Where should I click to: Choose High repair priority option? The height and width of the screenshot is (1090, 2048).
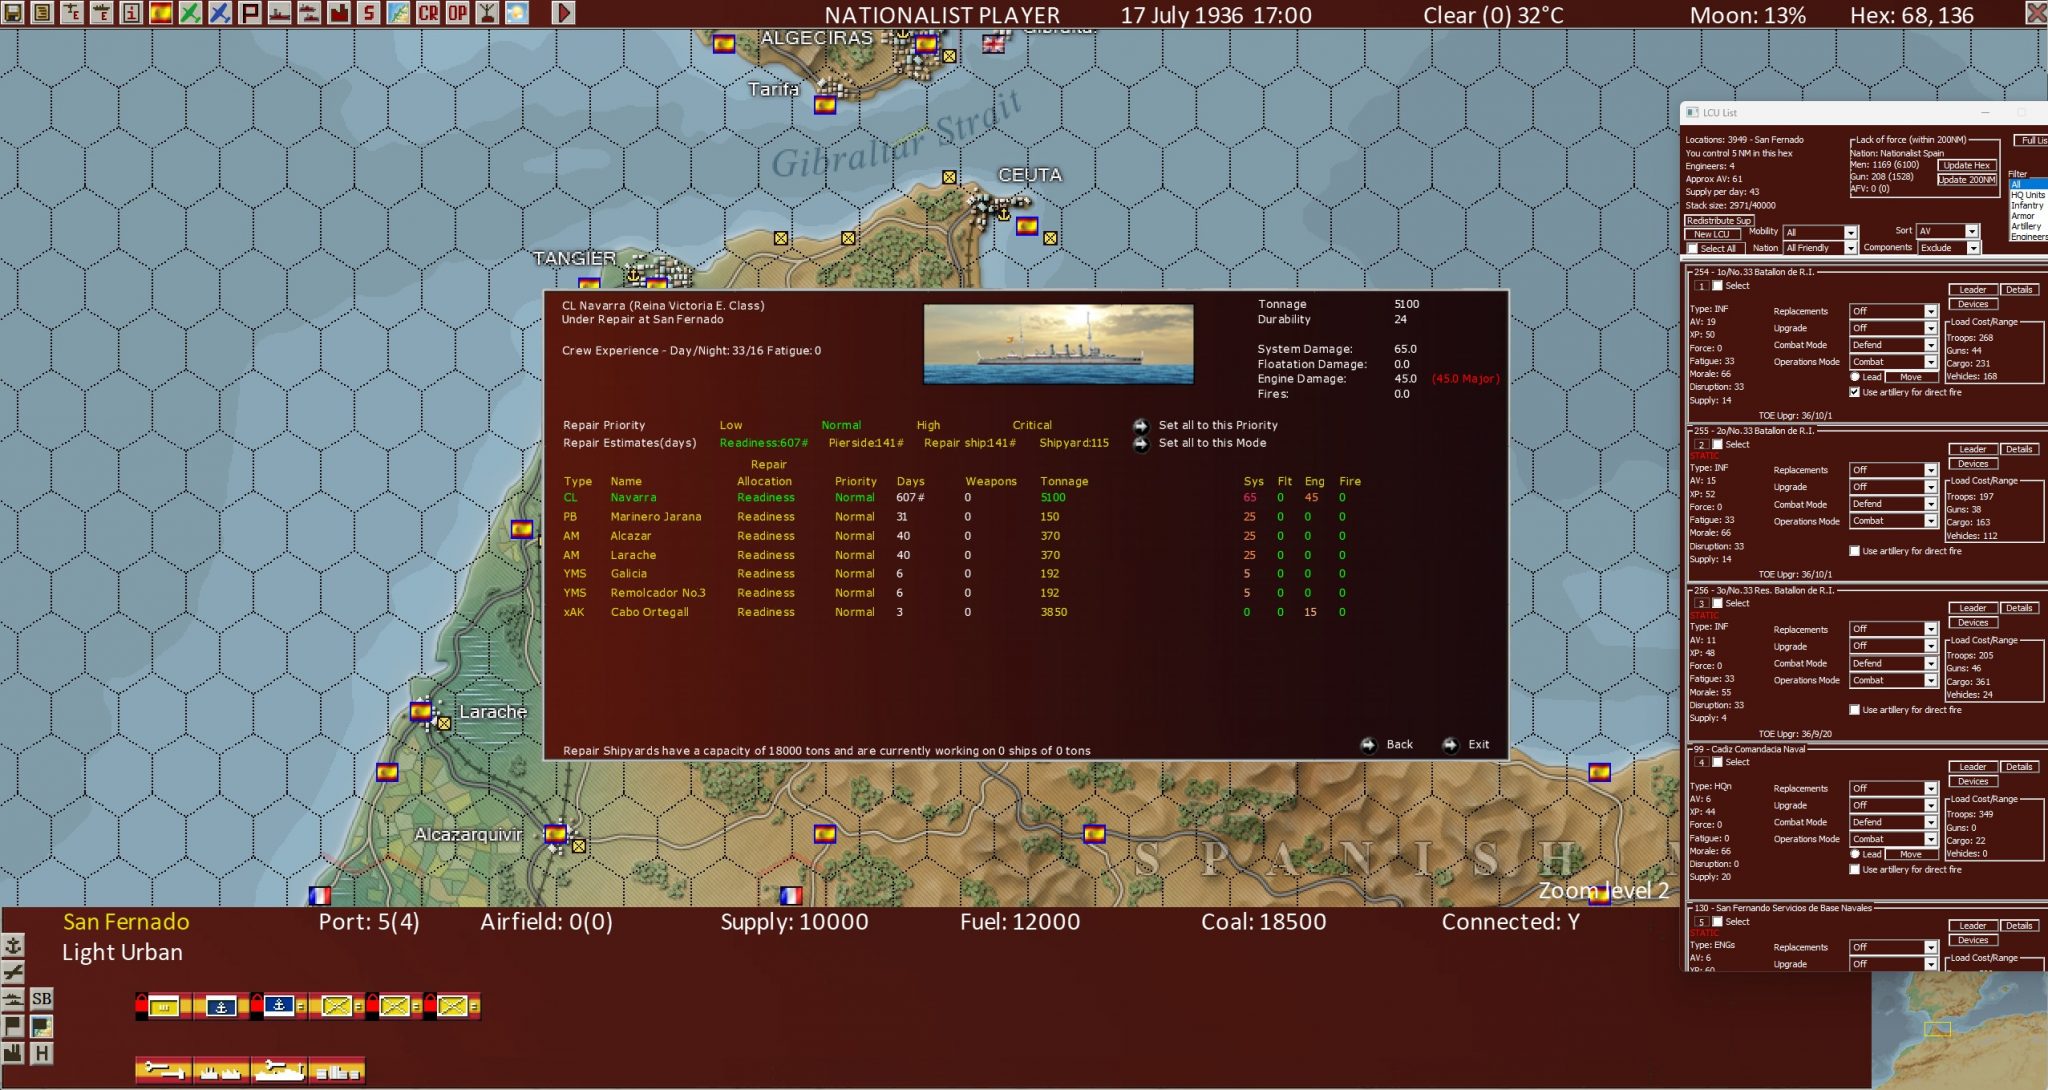pyautogui.click(x=927, y=425)
